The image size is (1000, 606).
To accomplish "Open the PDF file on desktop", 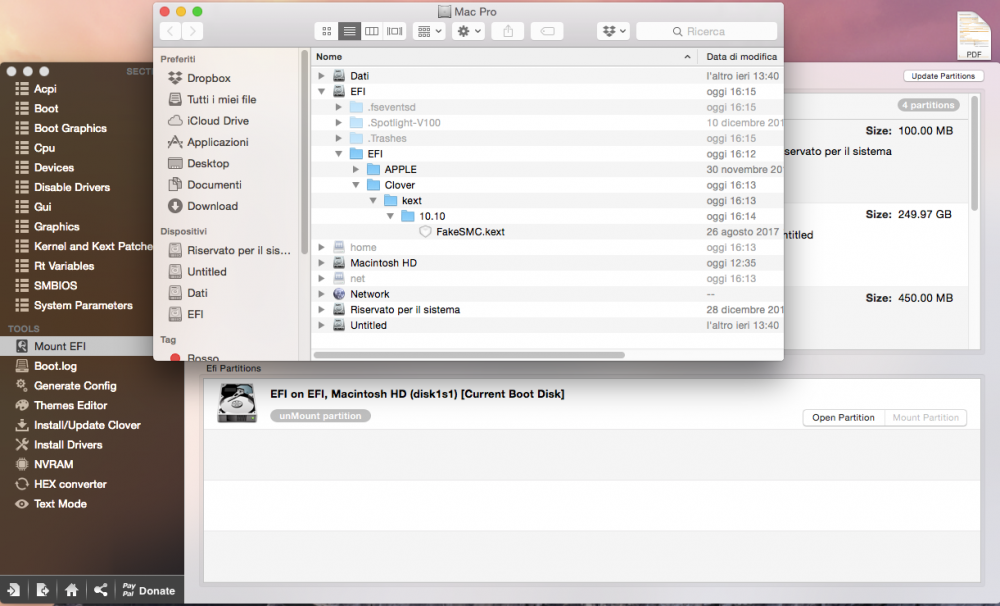I will (974, 35).
